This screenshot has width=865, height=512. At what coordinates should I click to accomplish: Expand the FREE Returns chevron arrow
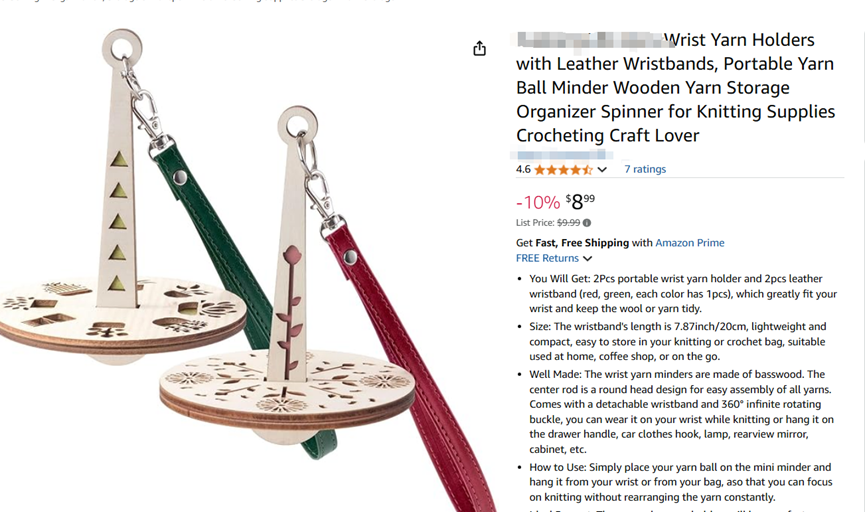[x=588, y=258]
